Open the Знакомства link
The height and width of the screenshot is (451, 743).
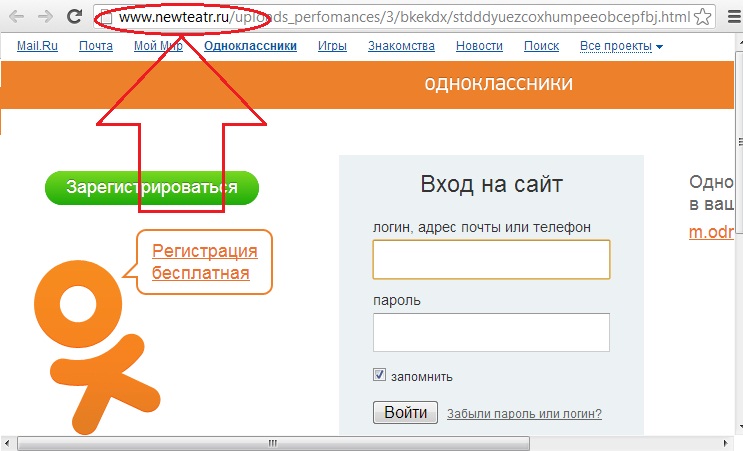point(401,46)
